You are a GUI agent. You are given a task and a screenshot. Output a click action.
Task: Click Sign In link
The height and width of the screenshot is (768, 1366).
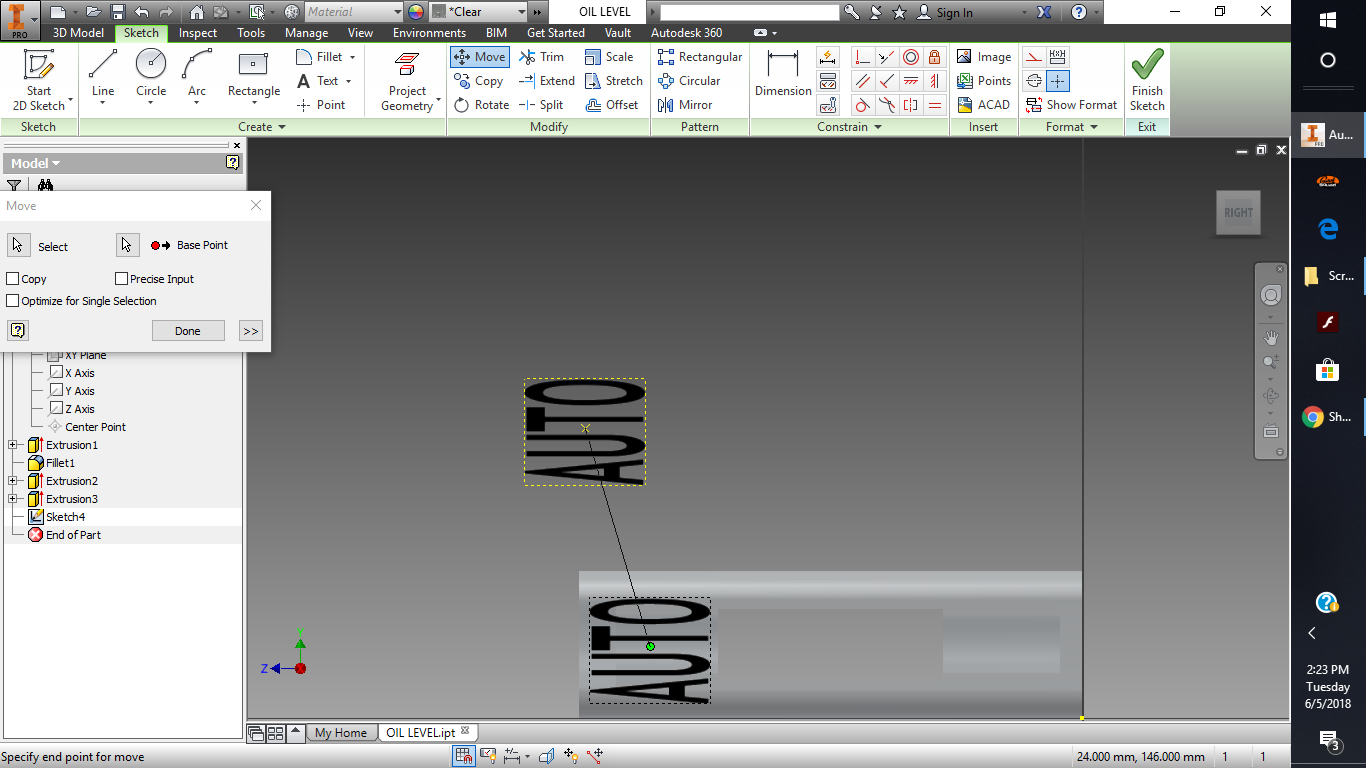pyautogui.click(x=954, y=13)
